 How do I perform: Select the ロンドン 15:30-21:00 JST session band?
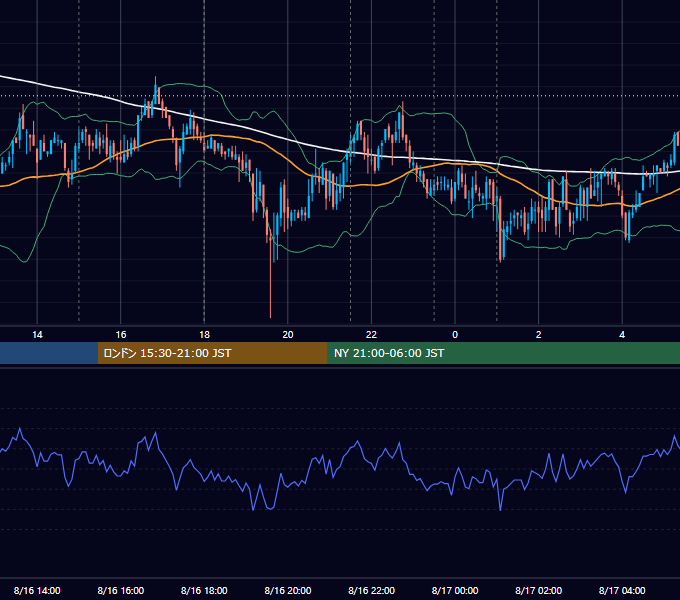tap(212, 353)
